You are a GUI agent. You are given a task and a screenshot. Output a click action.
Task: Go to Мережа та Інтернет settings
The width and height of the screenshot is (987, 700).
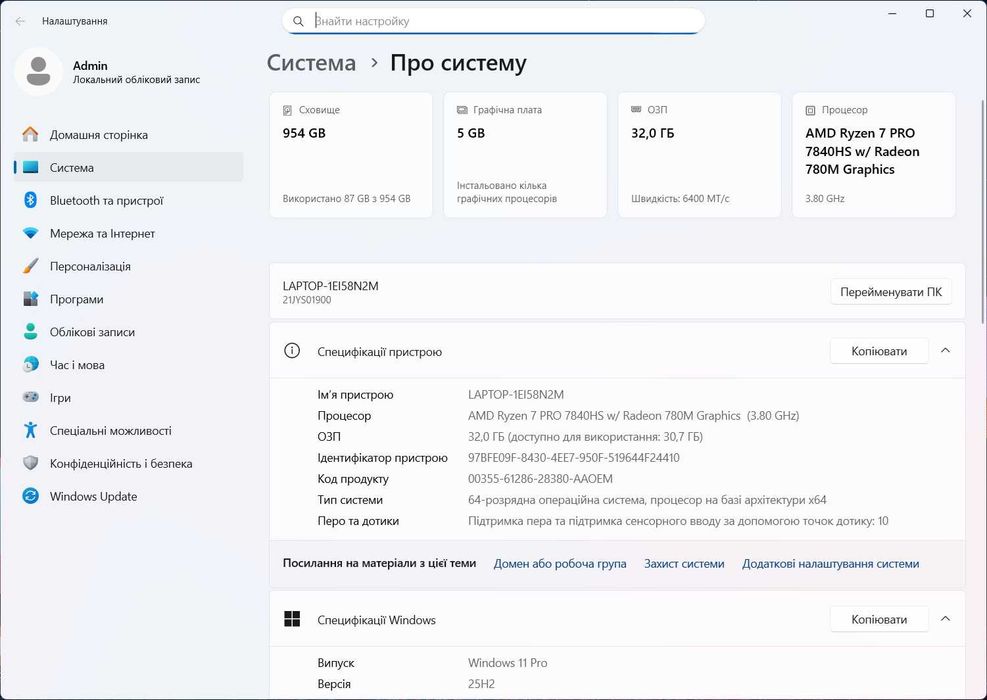coord(128,233)
